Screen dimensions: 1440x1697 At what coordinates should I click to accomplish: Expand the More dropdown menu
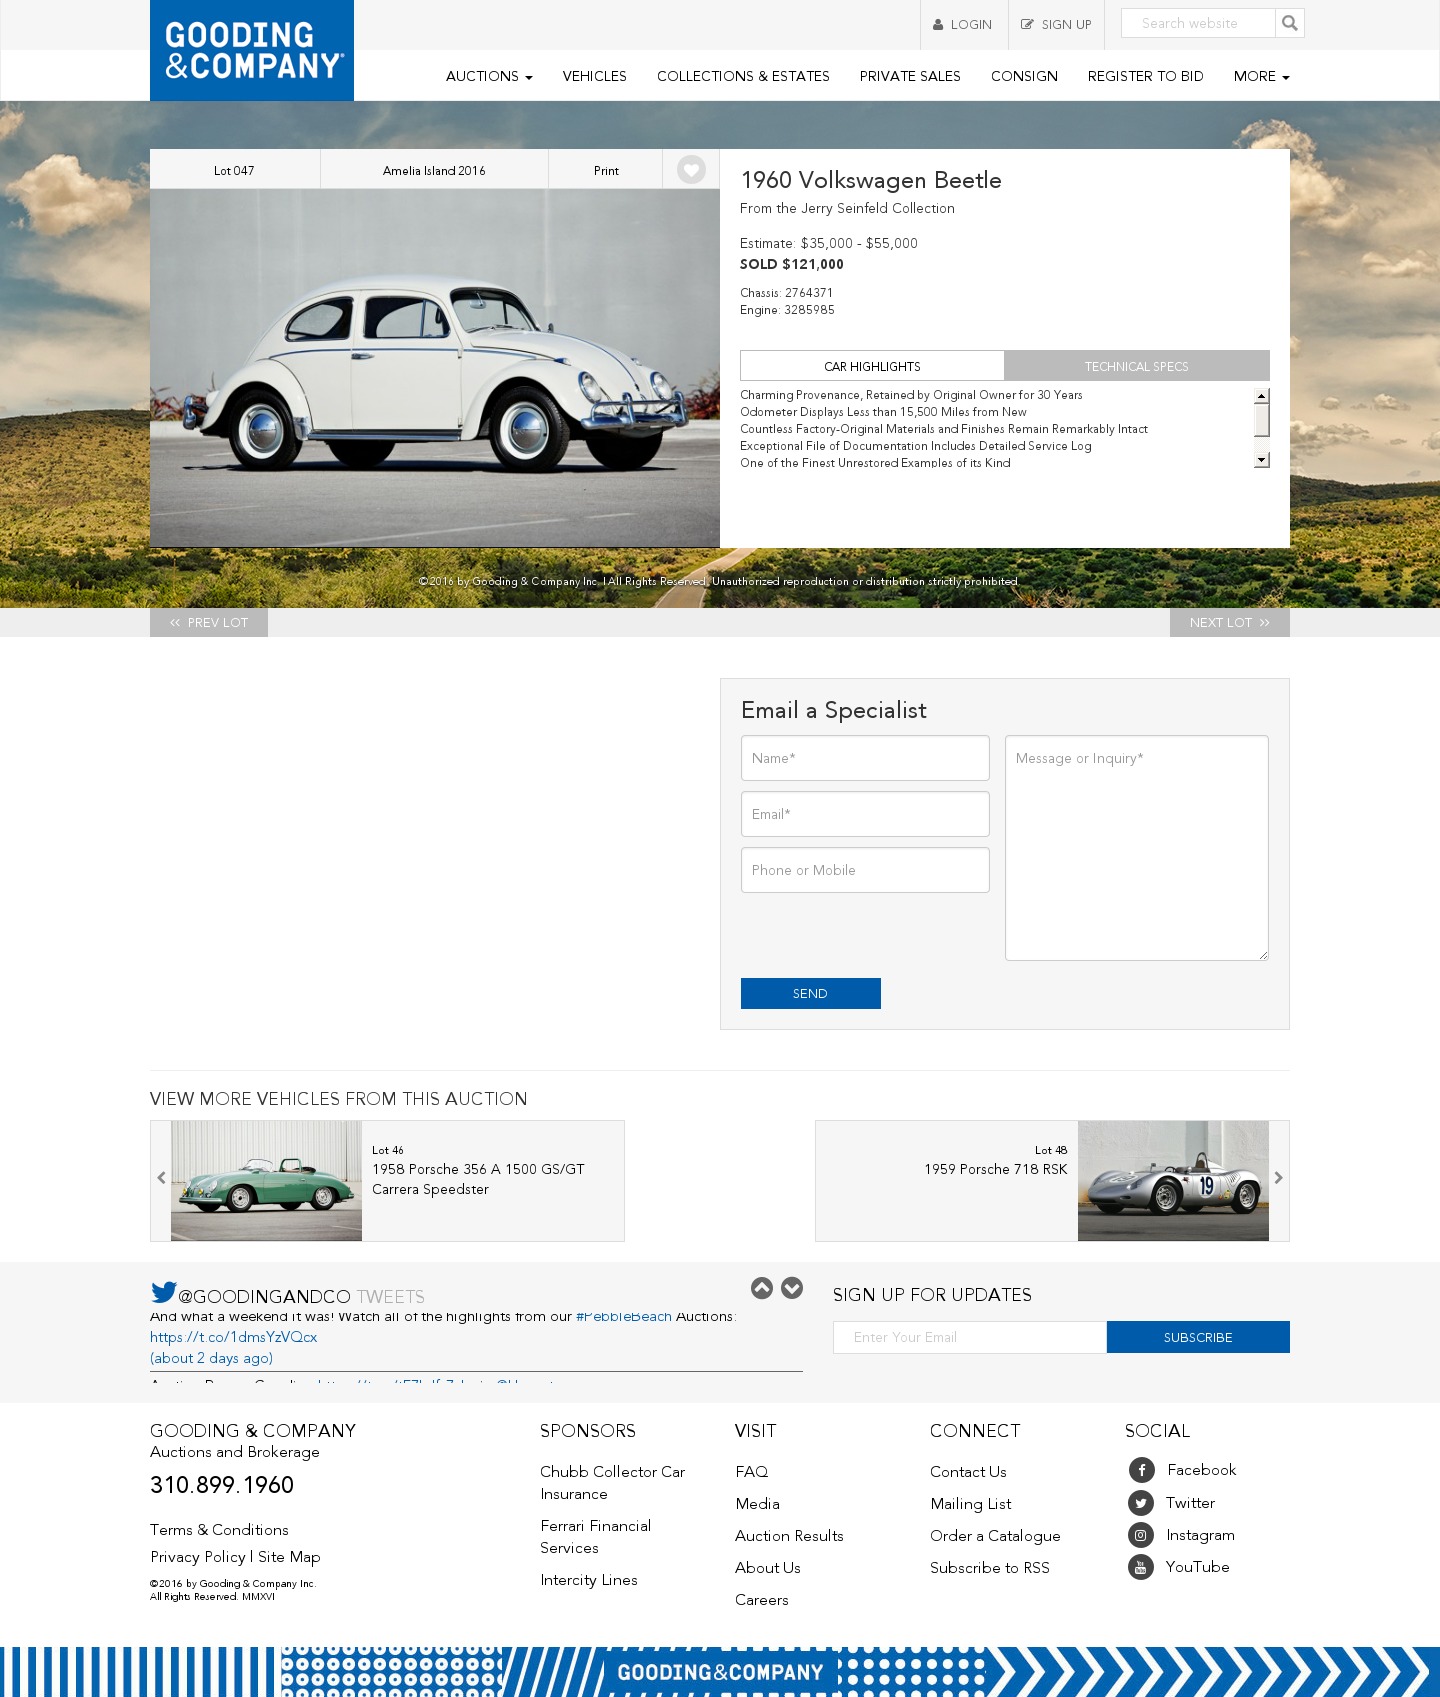[1261, 76]
